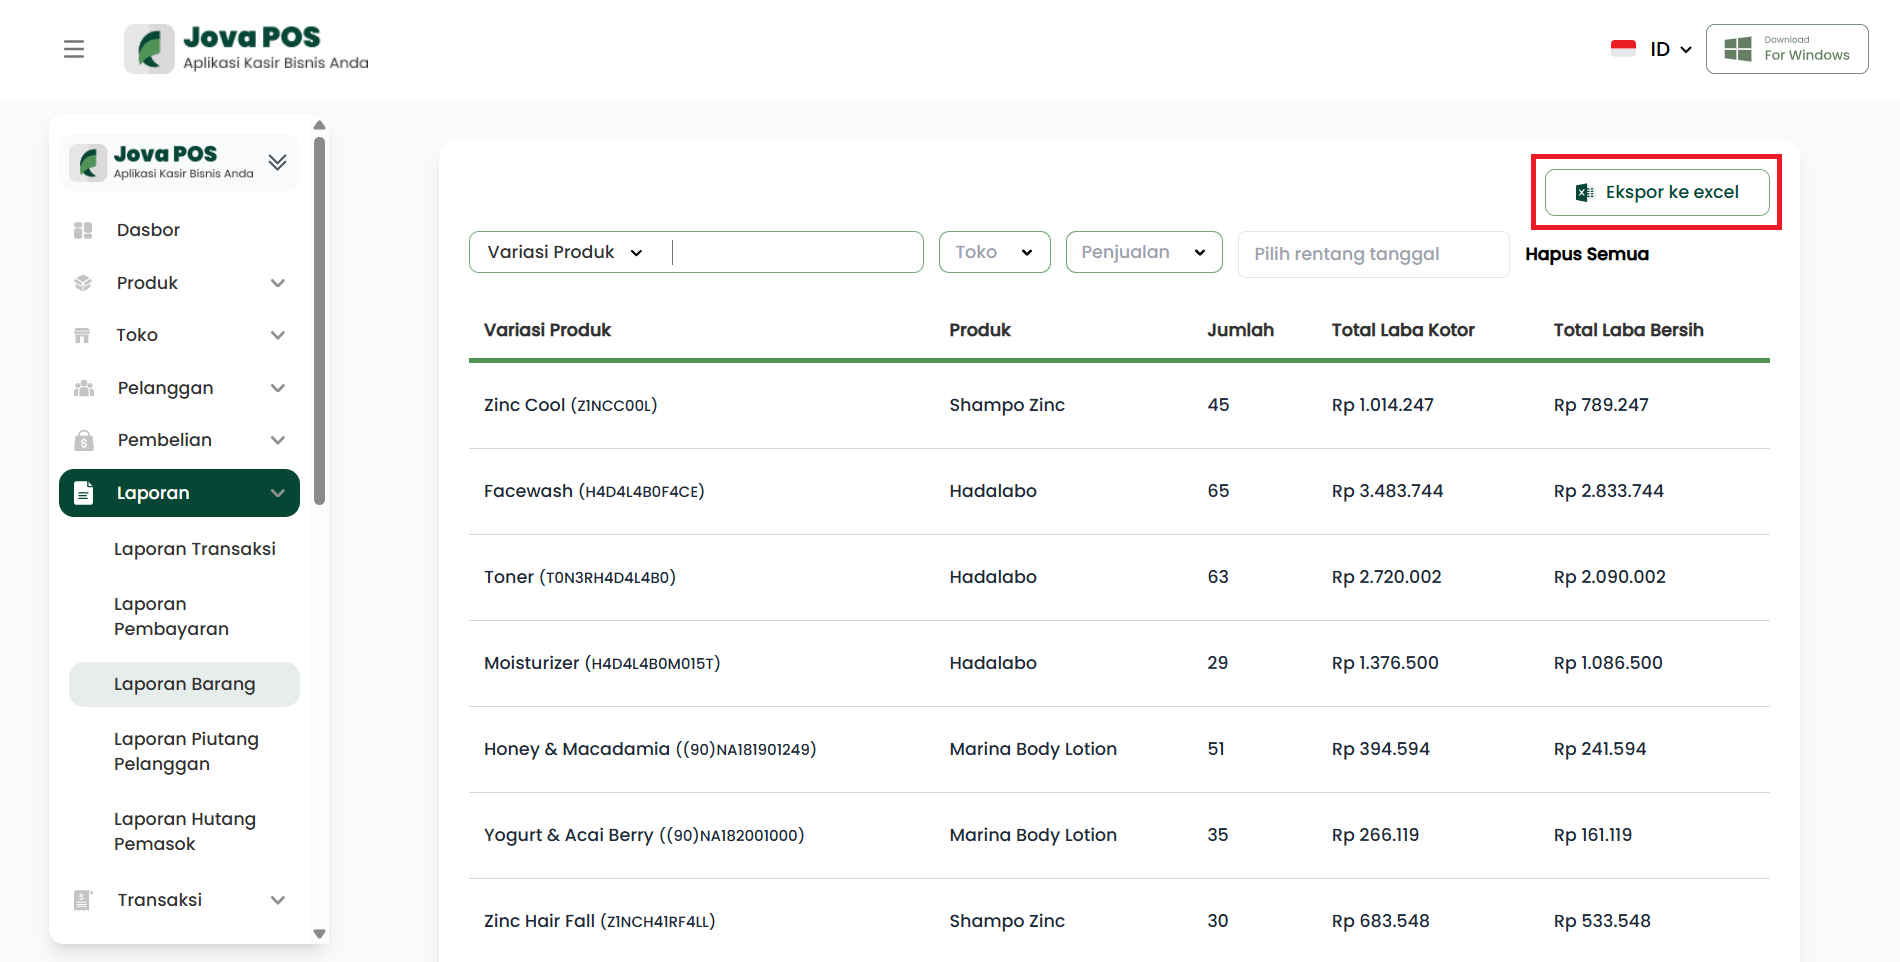
Task: Click the Pembelian bag icon in sidebar
Action: (84, 440)
